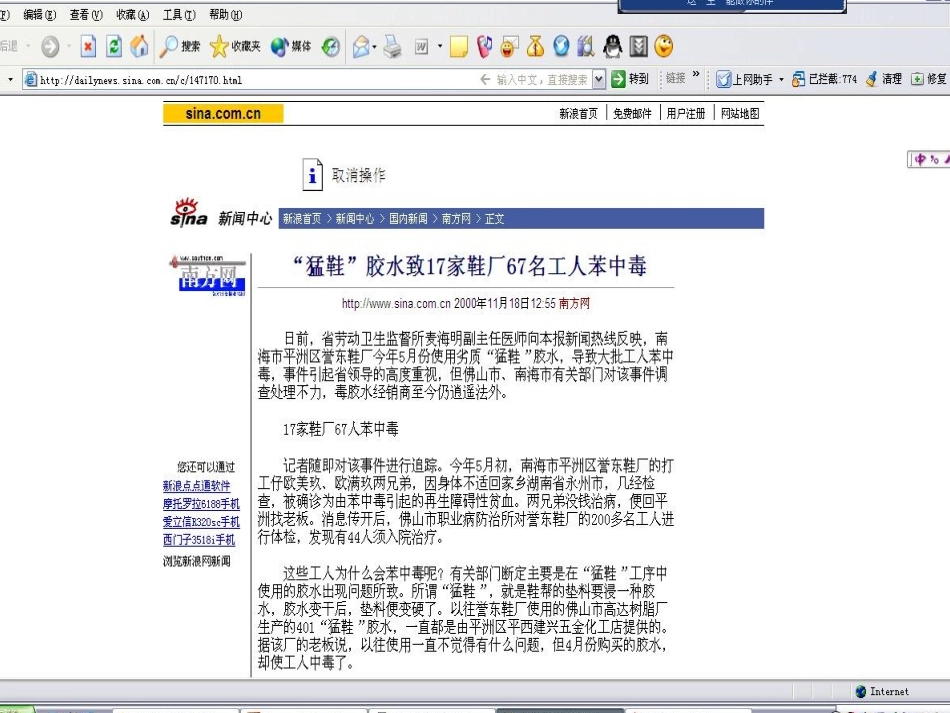Open the 新浪首页 link in top navigation
The image size is (950, 713).
pos(578,113)
